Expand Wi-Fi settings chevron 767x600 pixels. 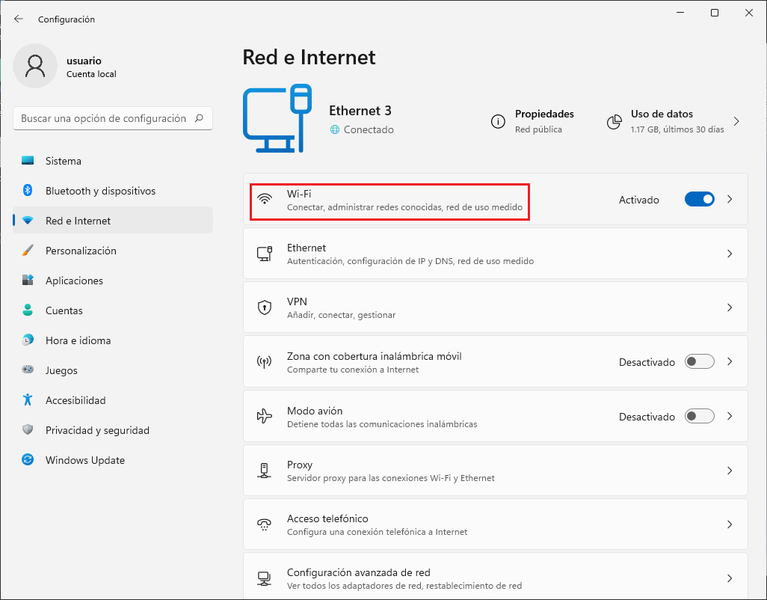click(730, 199)
